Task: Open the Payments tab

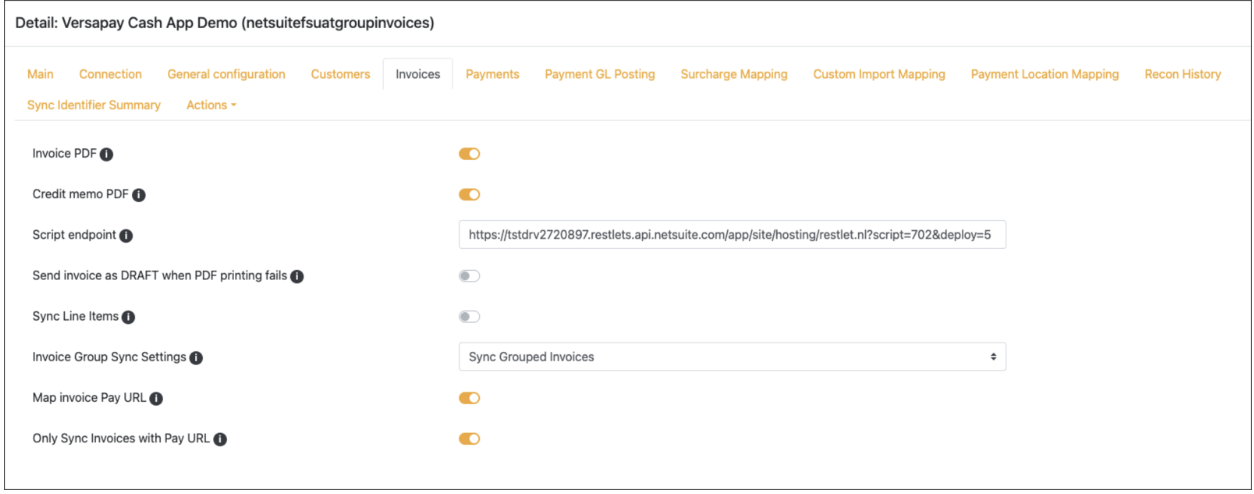Action: point(492,74)
